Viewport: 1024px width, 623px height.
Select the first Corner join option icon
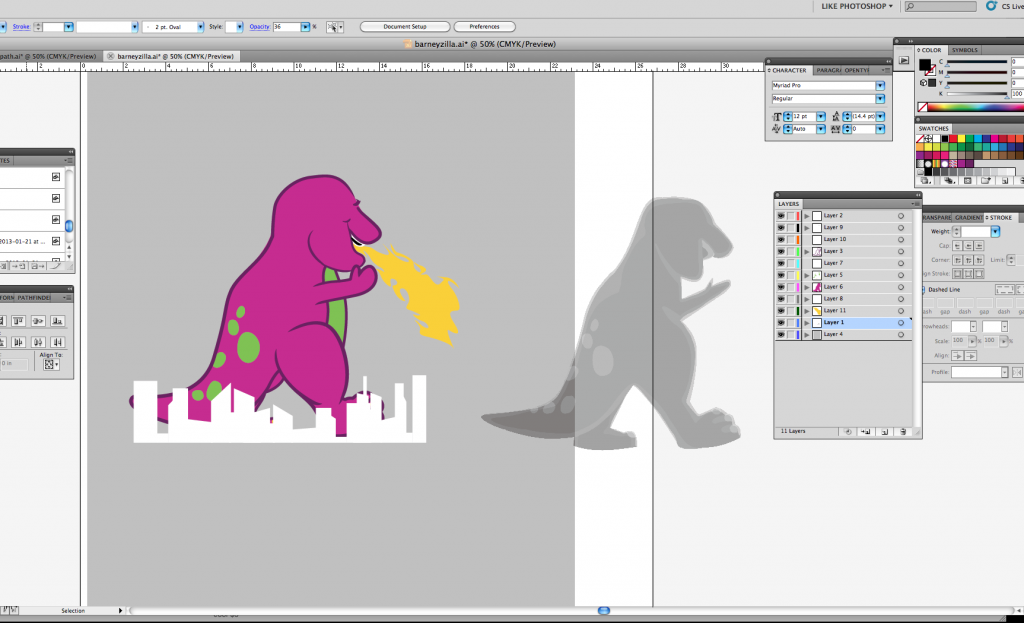pyautogui.click(x=957, y=260)
